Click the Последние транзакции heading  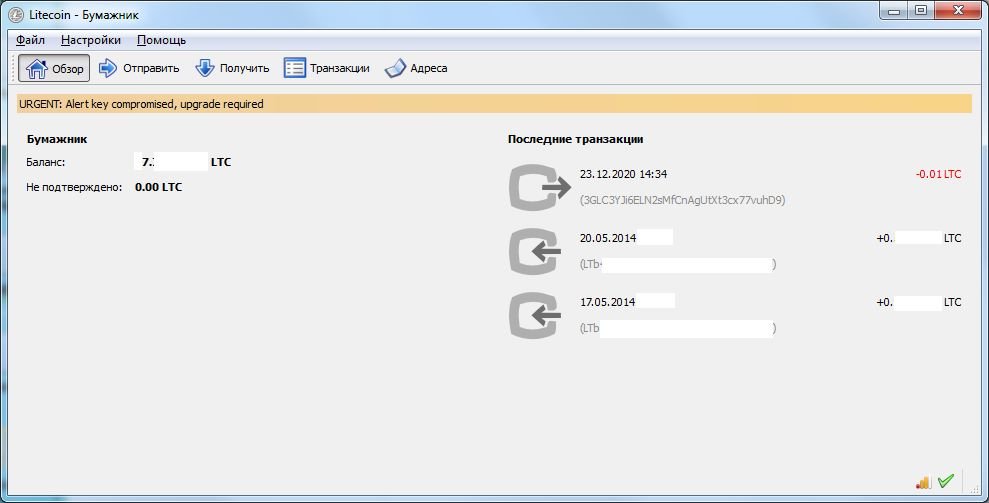pos(575,139)
